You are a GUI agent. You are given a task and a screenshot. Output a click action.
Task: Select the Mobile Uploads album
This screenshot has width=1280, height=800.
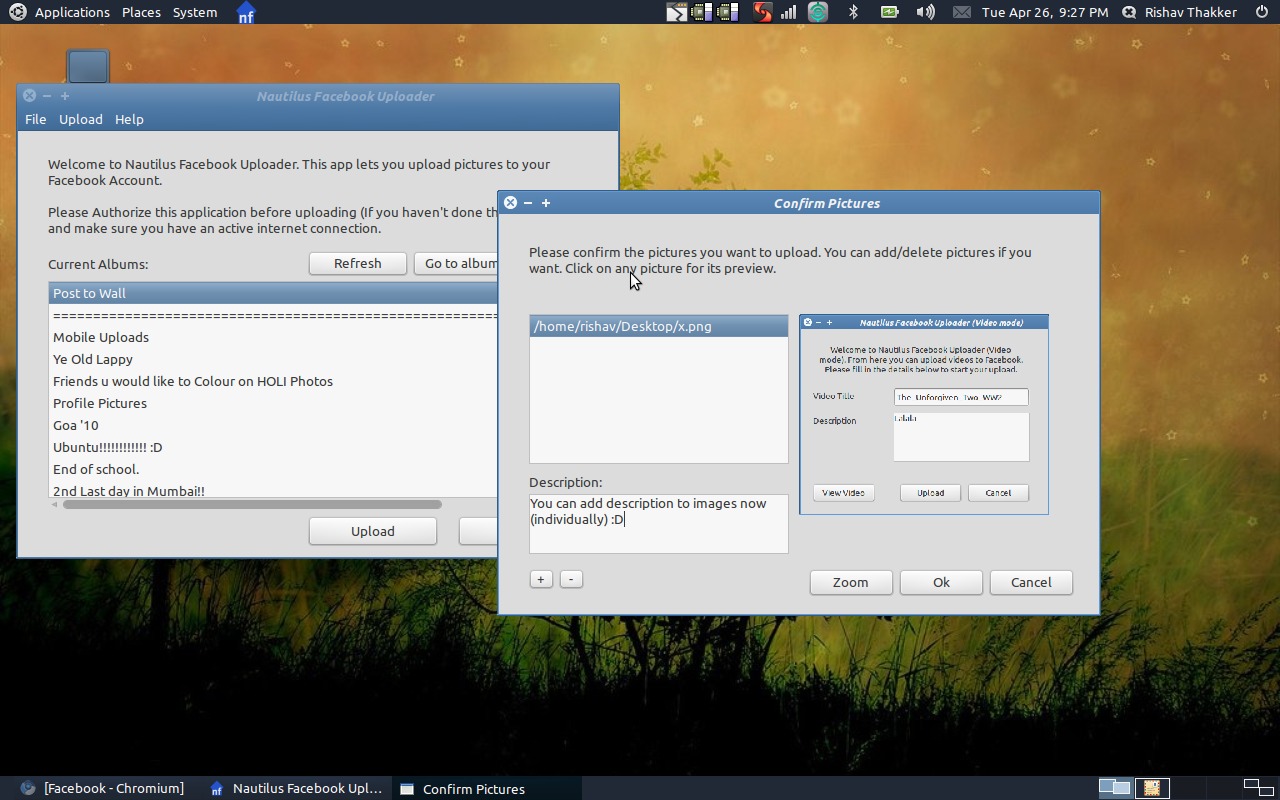[273, 337]
